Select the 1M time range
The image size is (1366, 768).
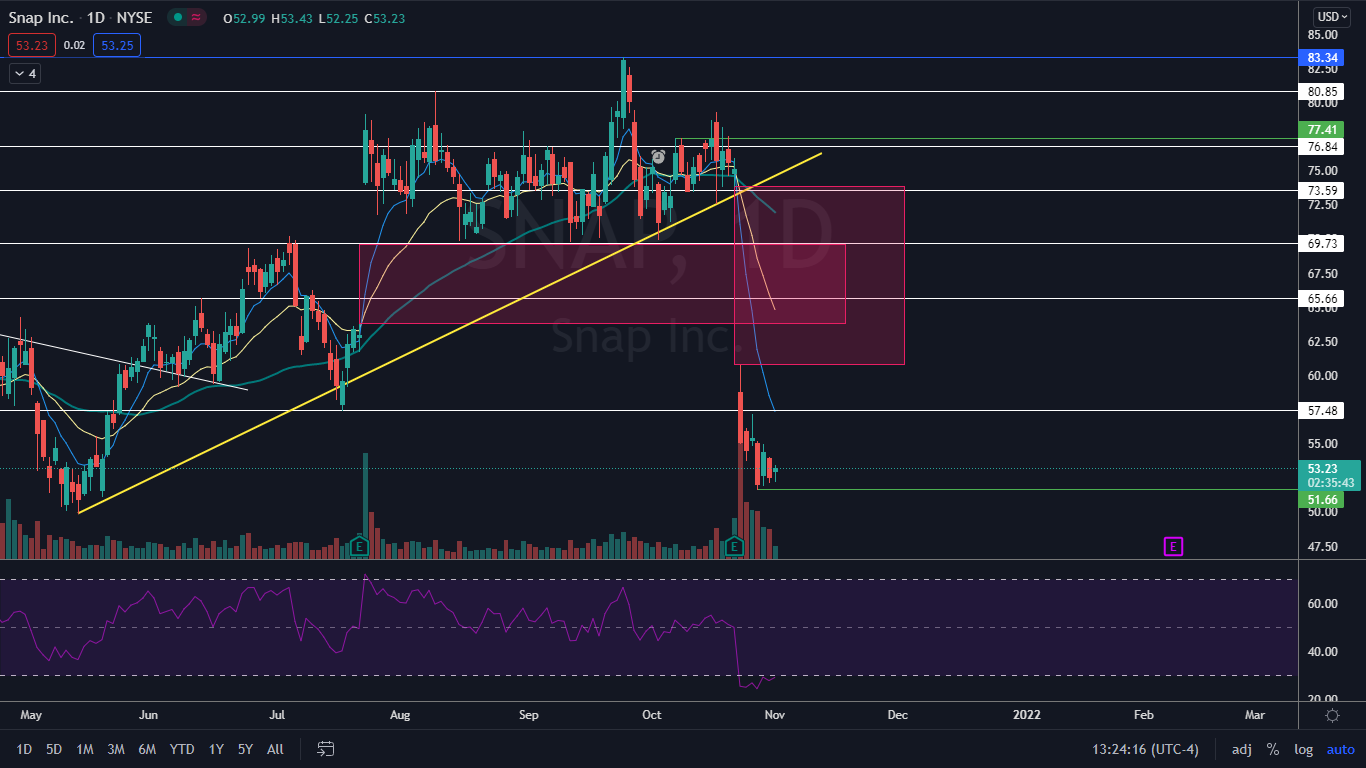coord(85,749)
